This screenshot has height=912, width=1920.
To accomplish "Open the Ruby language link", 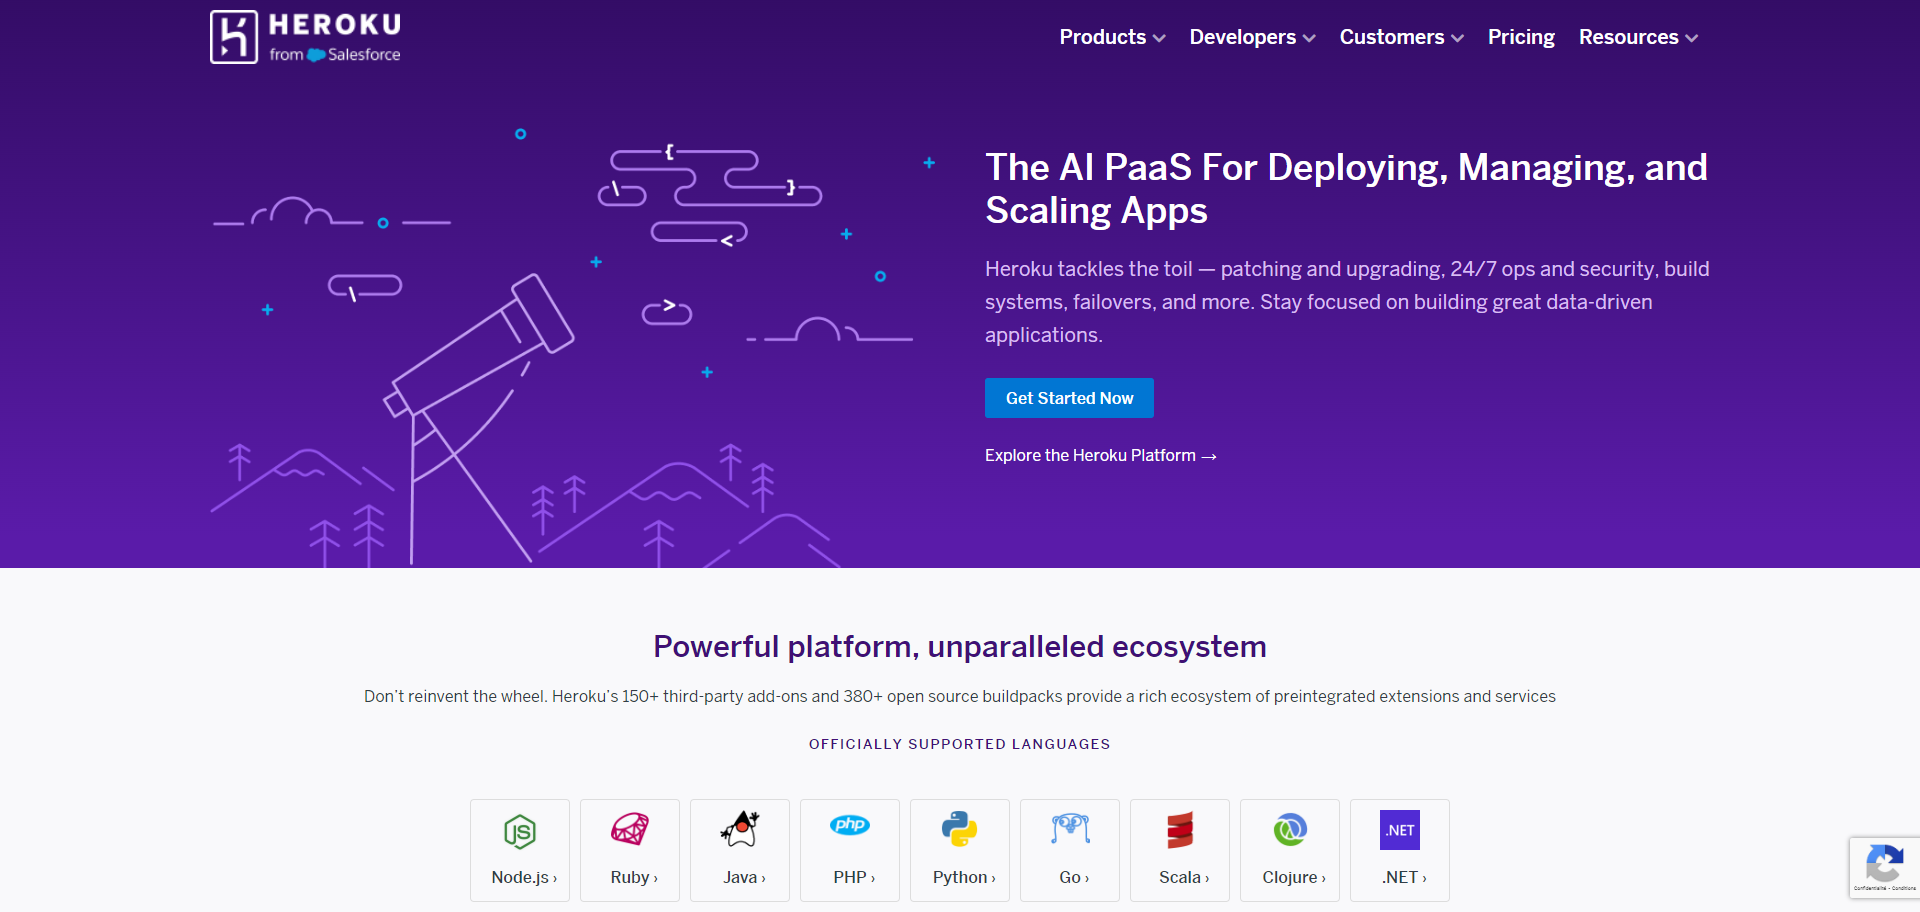I will tap(630, 850).
